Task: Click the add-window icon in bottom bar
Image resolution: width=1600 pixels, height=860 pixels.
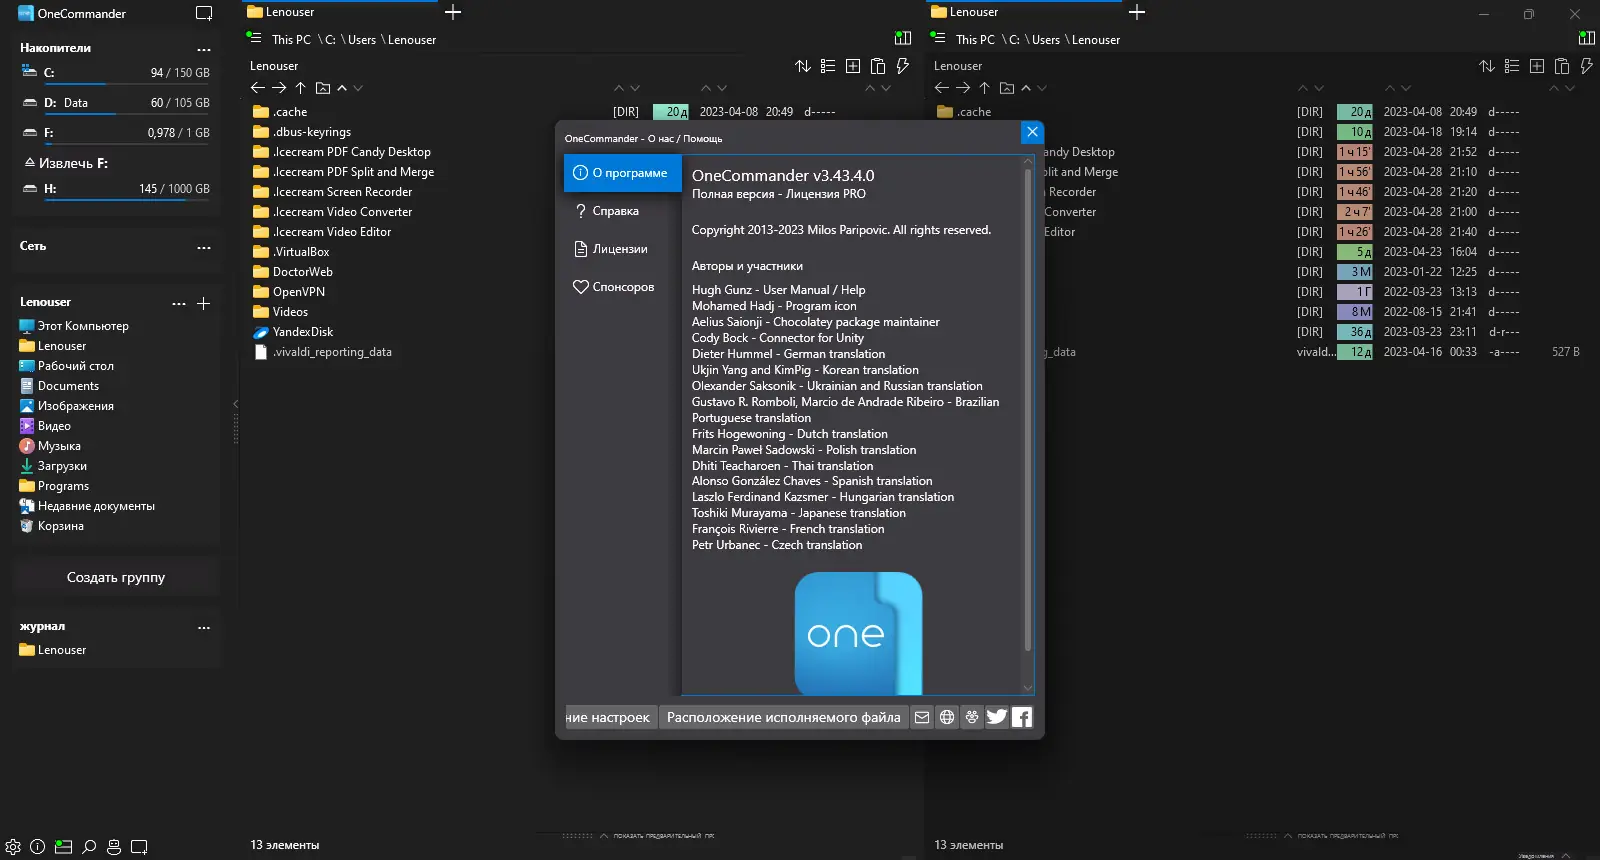Action: coord(140,847)
